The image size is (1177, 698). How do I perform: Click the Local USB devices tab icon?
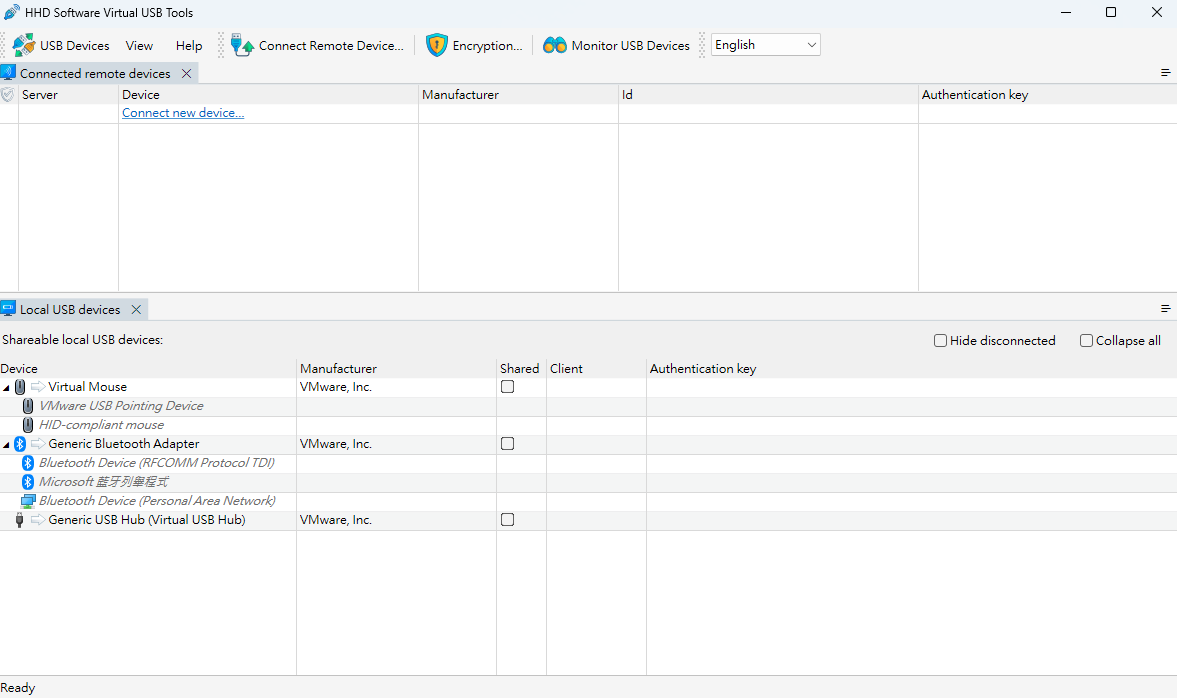(x=8, y=308)
